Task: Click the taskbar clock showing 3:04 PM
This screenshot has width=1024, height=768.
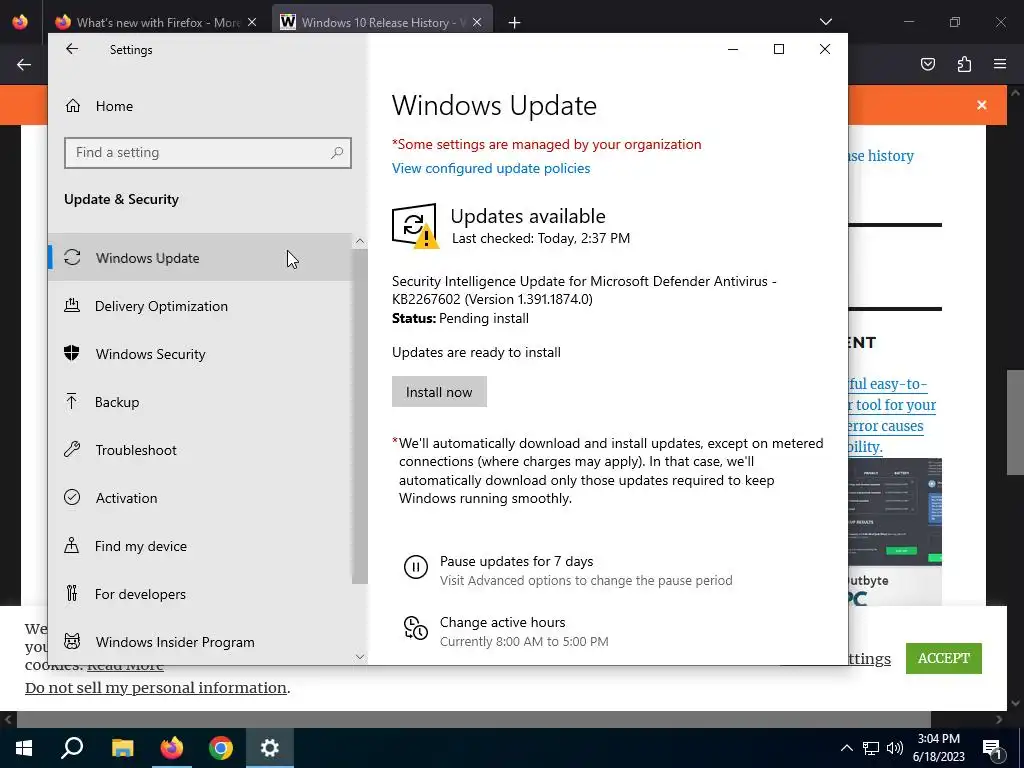Action: tap(938, 748)
